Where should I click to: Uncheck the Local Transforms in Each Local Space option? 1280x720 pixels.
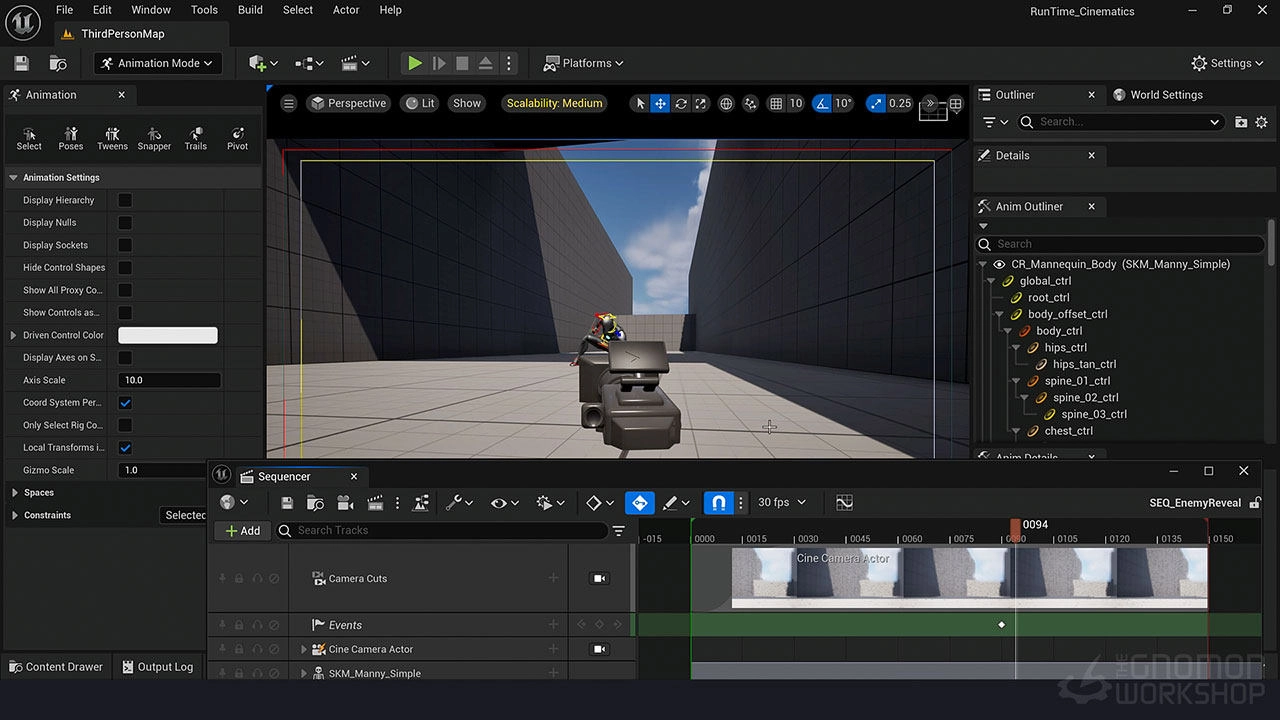(124, 447)
